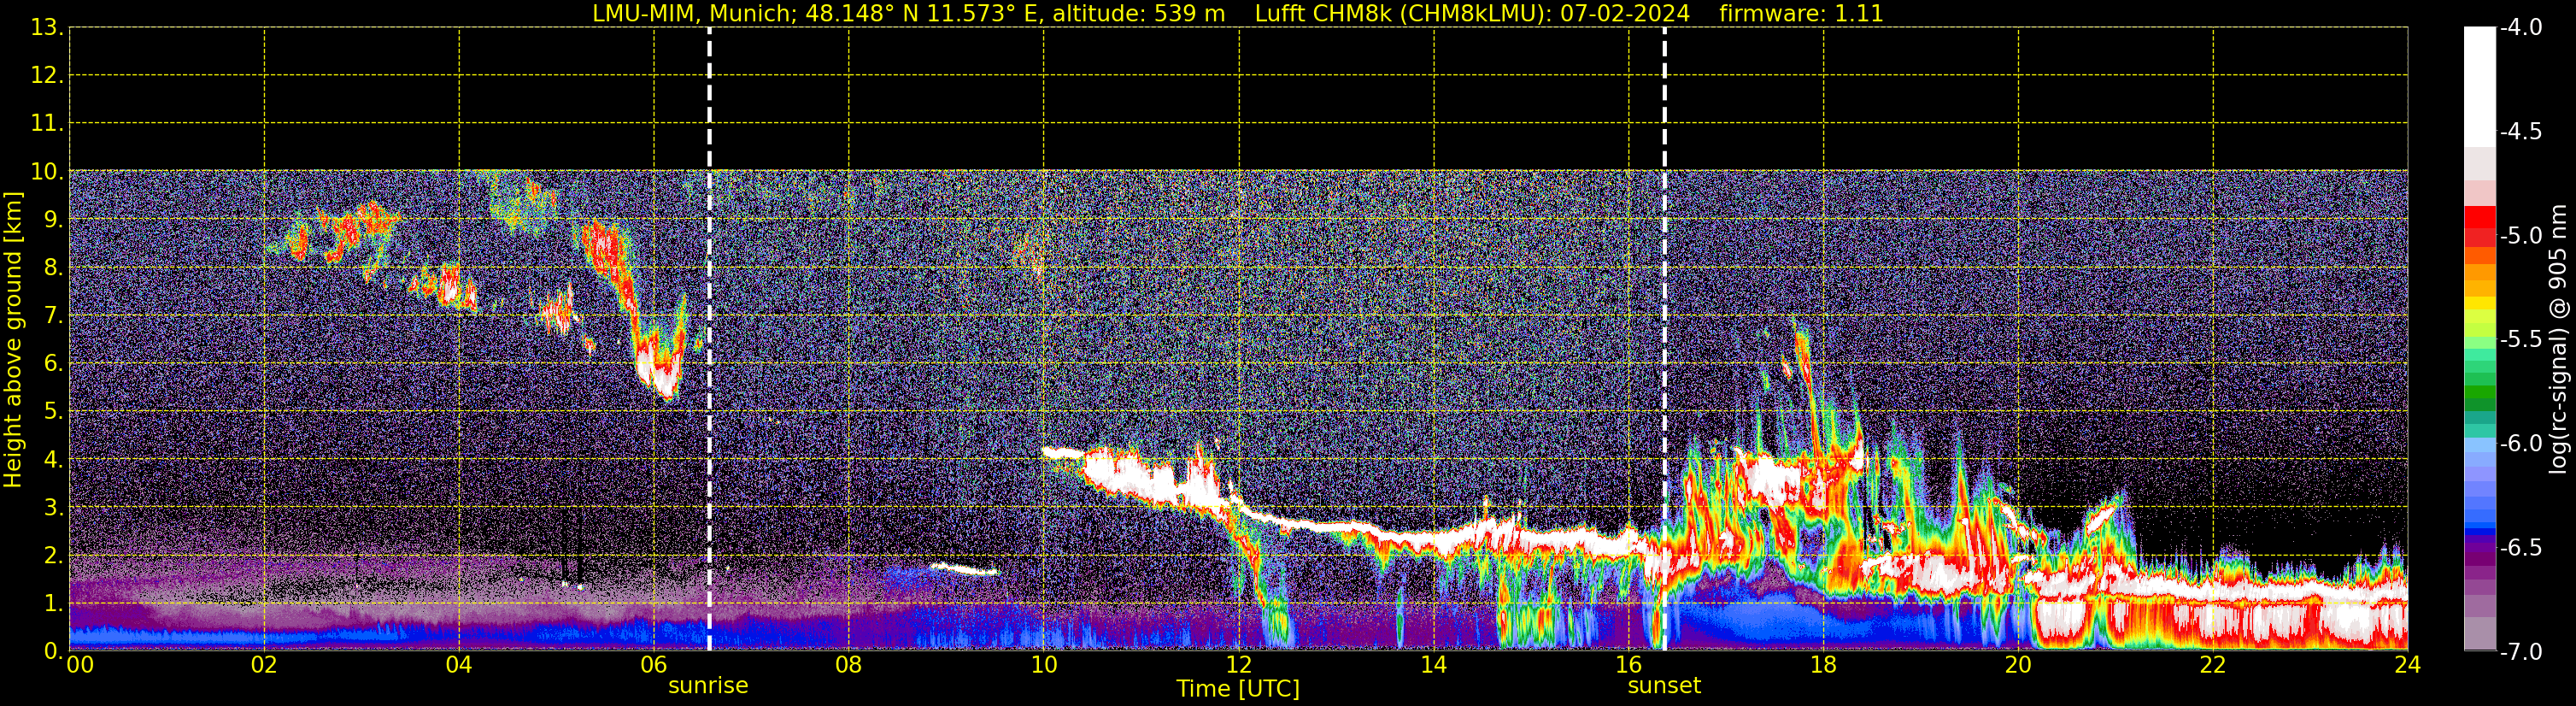Click the 'Lufft CHM8k (CHM8kLMU): 07-02-2024' instrument text
This screenshot has height=706, width=2576.
point(1472,14)
